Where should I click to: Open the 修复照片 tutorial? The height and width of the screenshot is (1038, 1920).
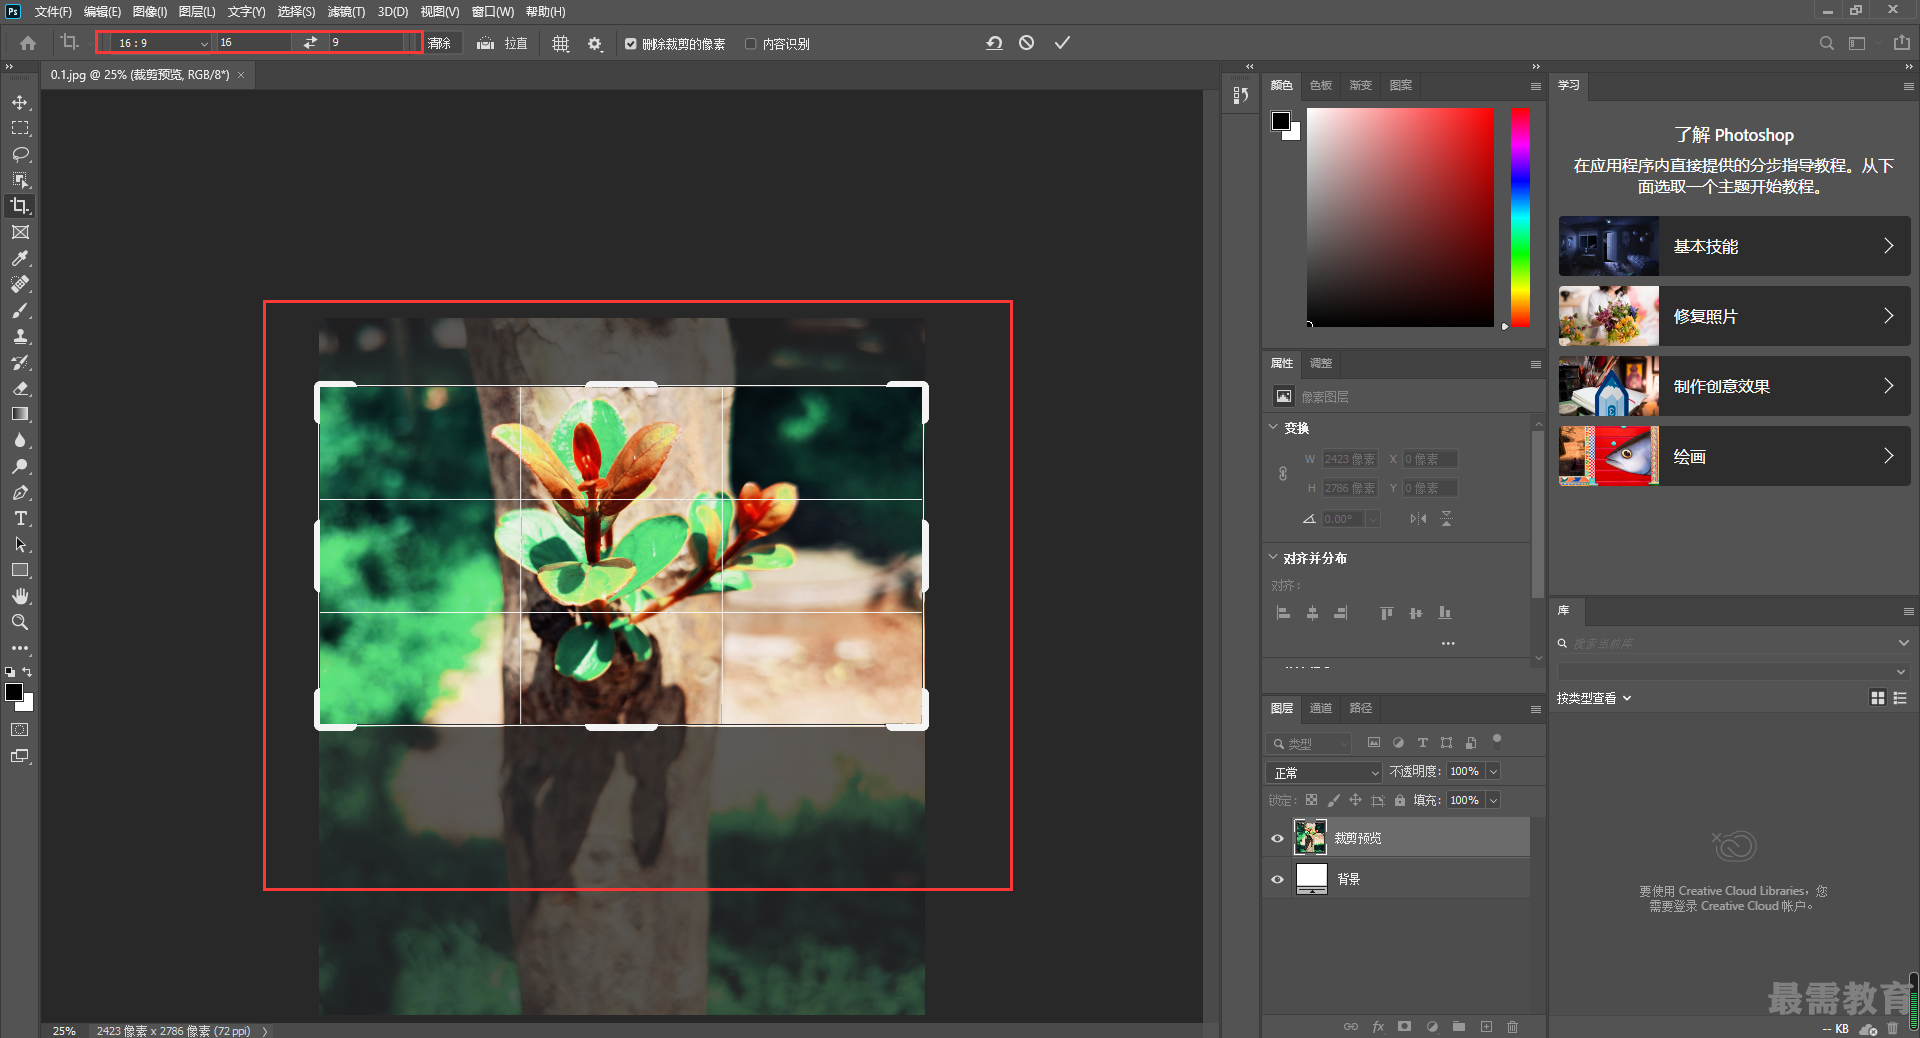click(x=1734, y=316)
